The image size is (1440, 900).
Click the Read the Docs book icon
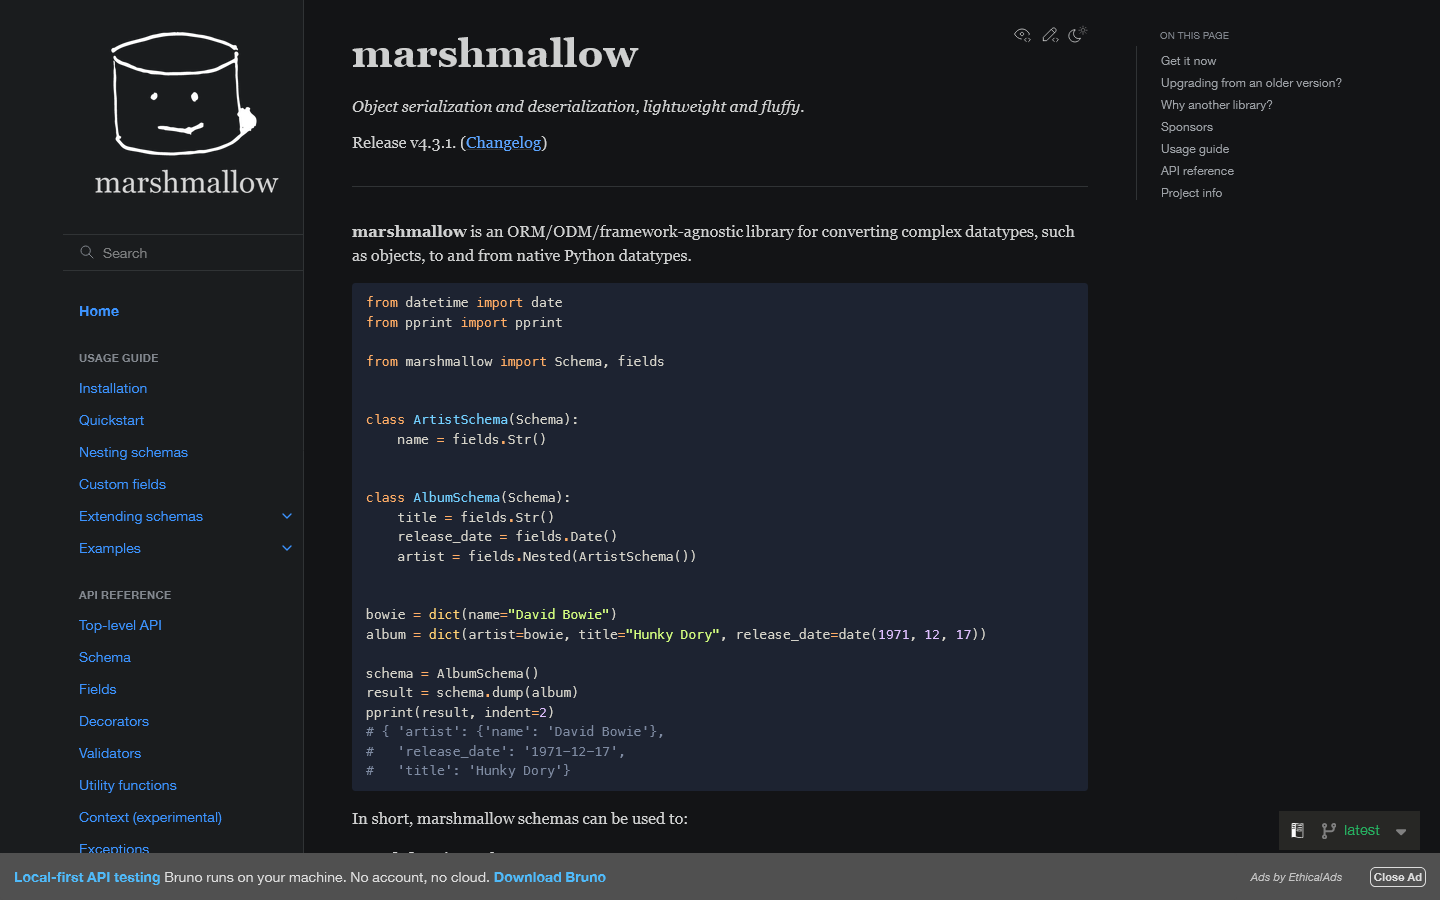pyautogui.click(x=1297, y=830)
